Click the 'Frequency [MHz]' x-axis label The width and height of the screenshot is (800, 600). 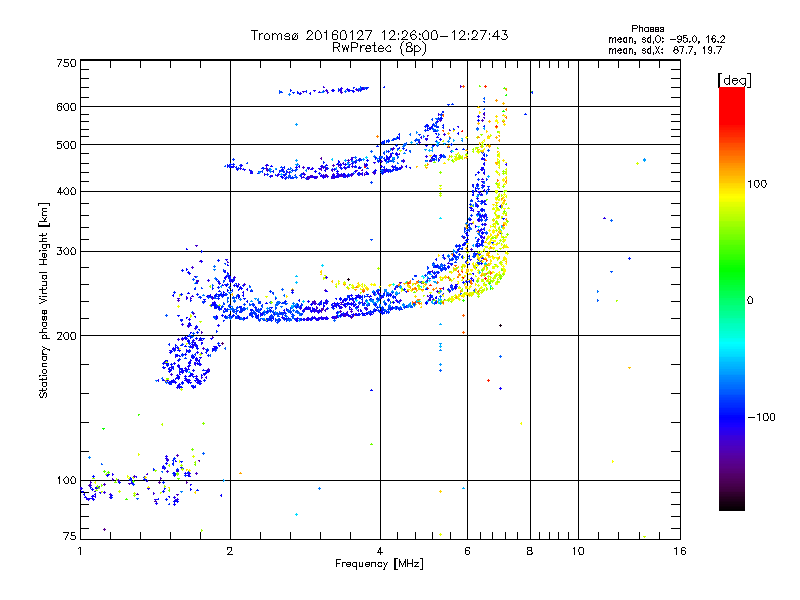point(379,564)
